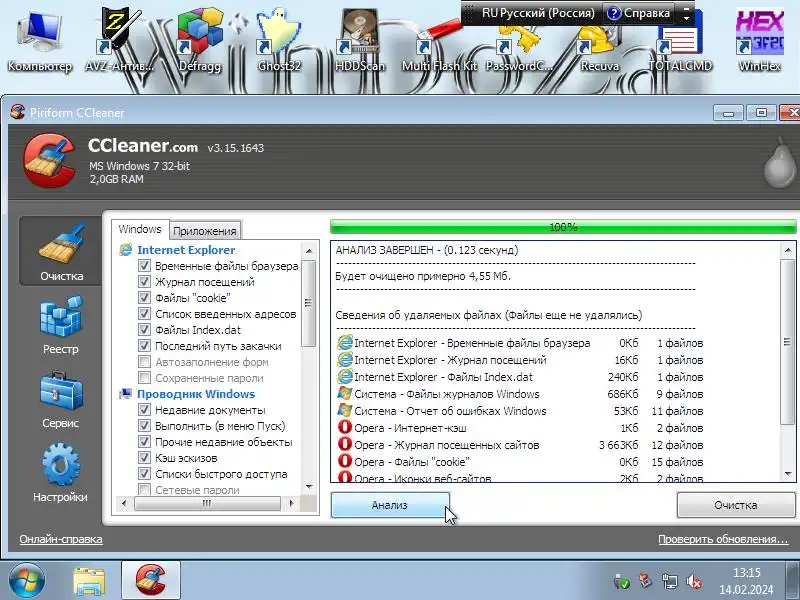Click results pane scroll up arrow
This screenshot has width=800, height=600.
(788, 250)
